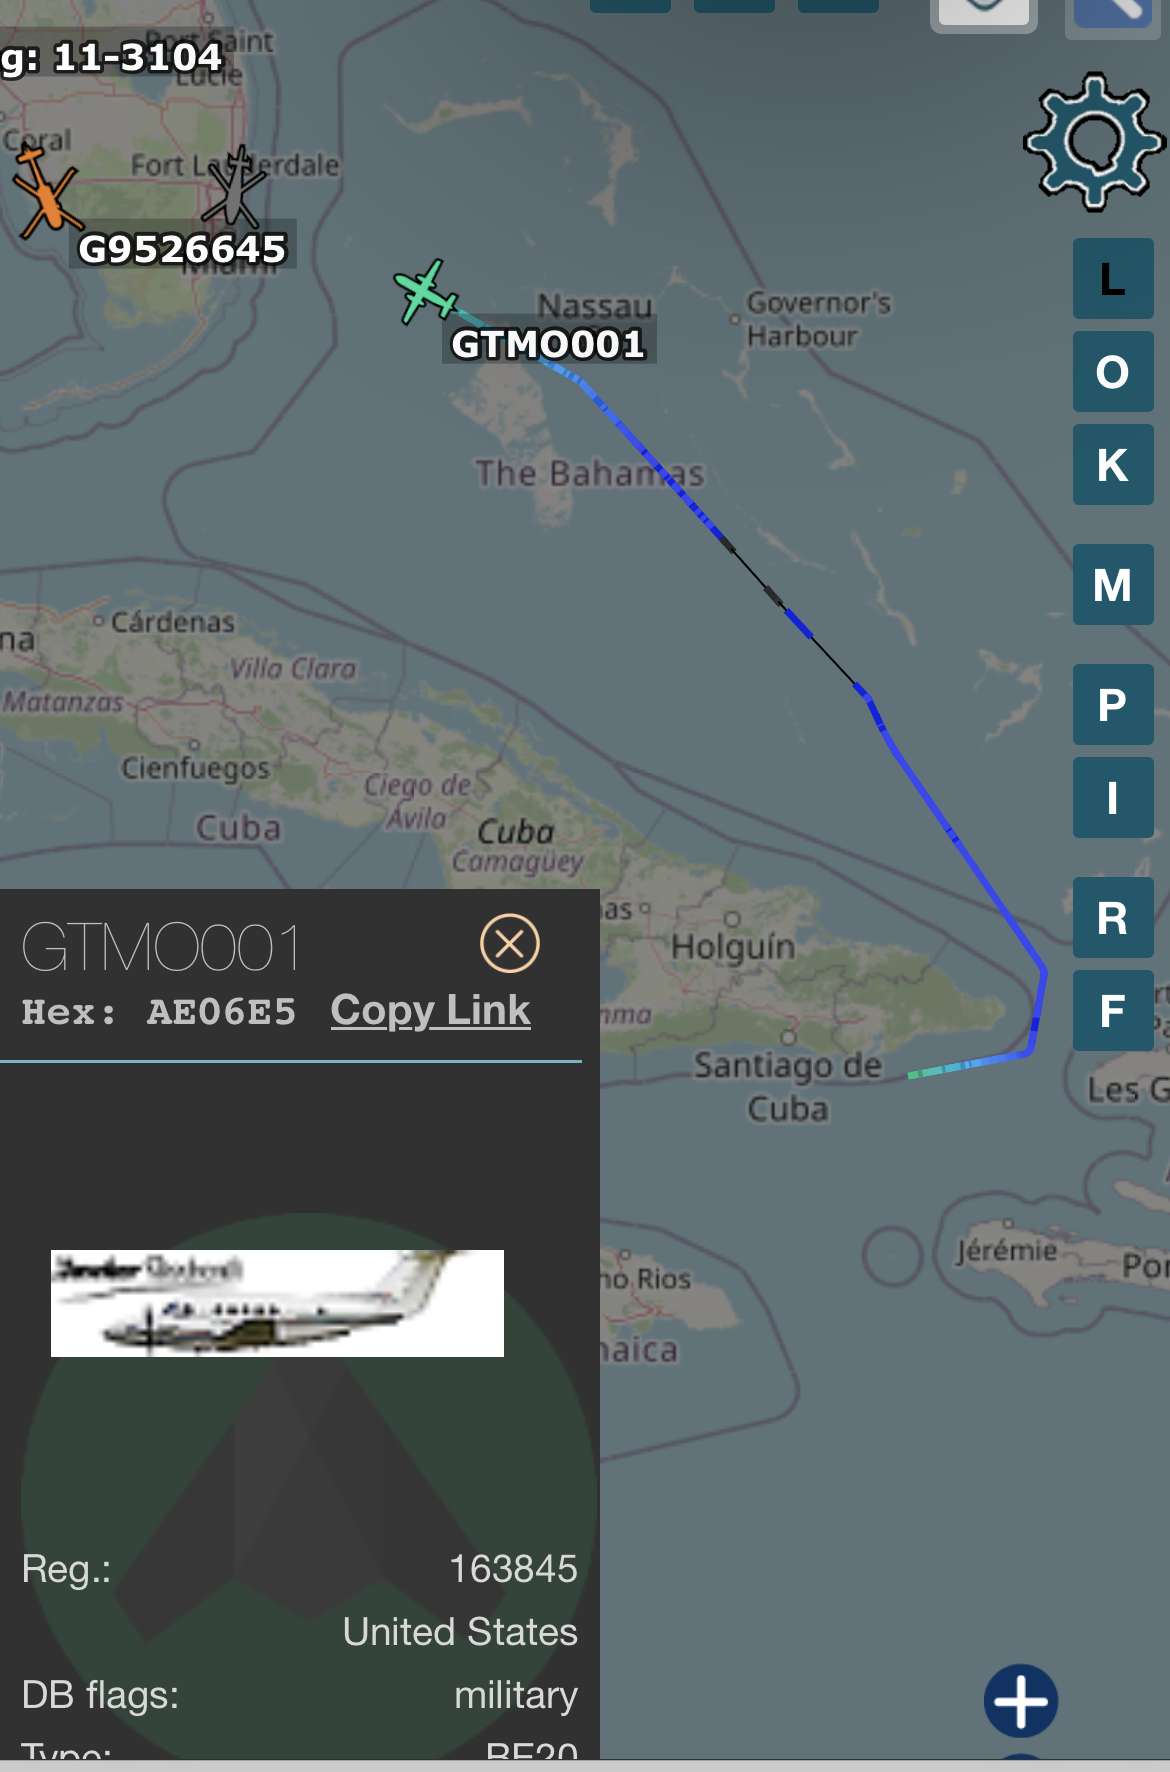This screenshot has height=1772, width=1170.
Task: Click the GTMO001 map label
Action: 548,344
